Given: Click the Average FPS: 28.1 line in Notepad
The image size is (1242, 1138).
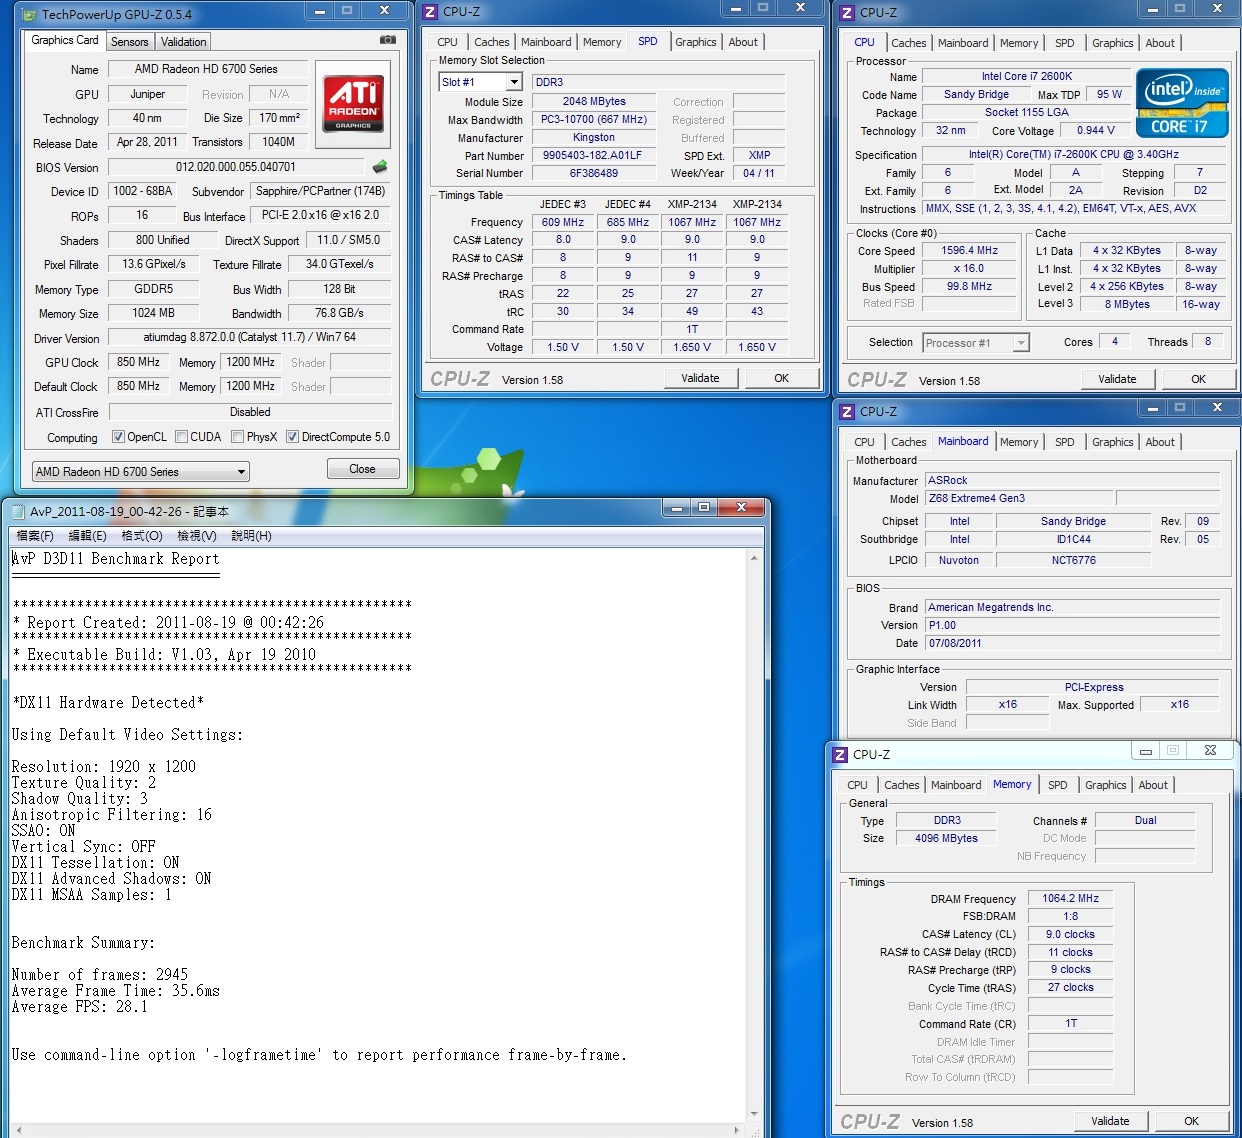Looking at the screenshot, I should pyautogui.click(x=80, y=1007).
